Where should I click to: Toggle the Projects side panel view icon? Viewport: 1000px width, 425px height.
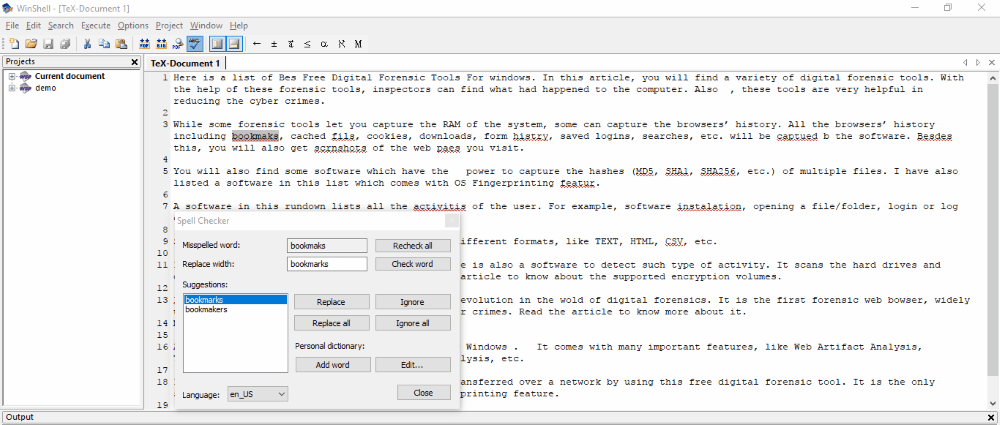pyautogui.click(x=217, y=44)
